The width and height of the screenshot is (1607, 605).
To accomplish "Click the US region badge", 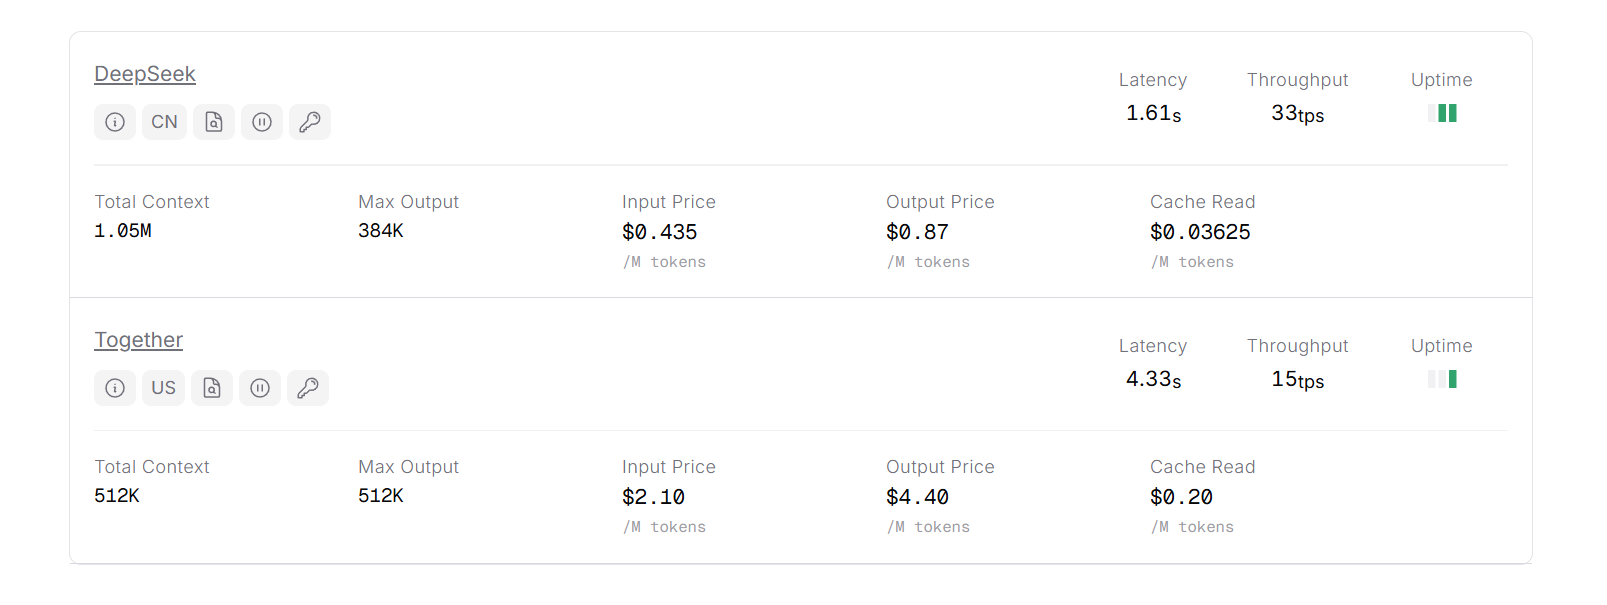I will [x=163, y=388].
